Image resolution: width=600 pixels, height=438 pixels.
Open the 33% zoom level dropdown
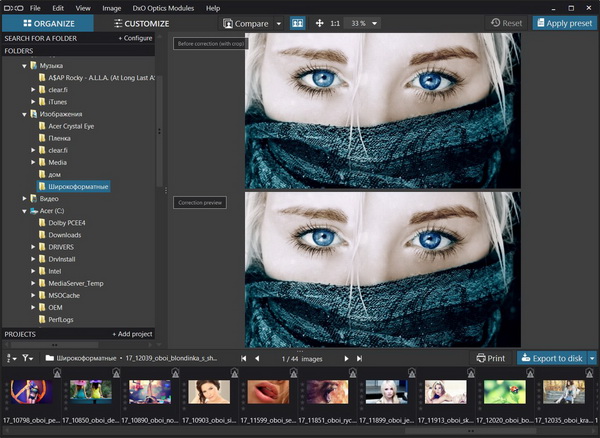click(361, 22)
